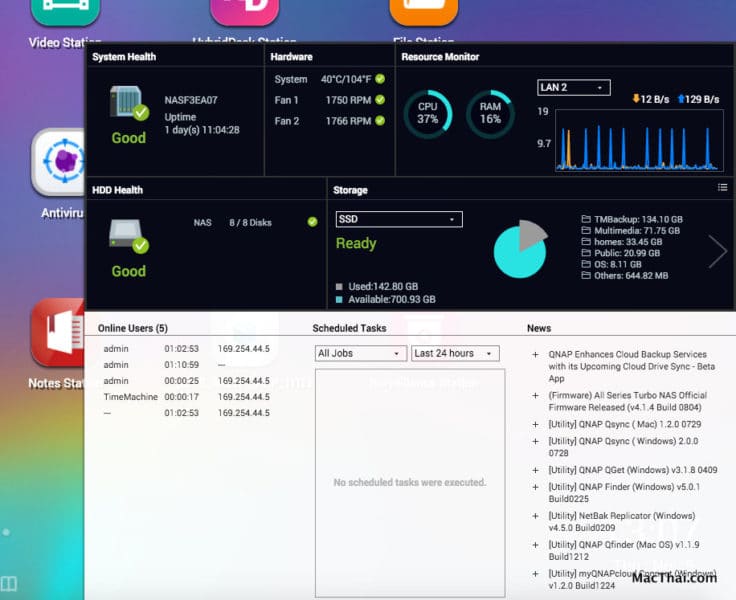Image resolution: width=736 pixels, height=600 pixels.
Task: Select admin user row with 00:00:25
Action: [187, 381]
